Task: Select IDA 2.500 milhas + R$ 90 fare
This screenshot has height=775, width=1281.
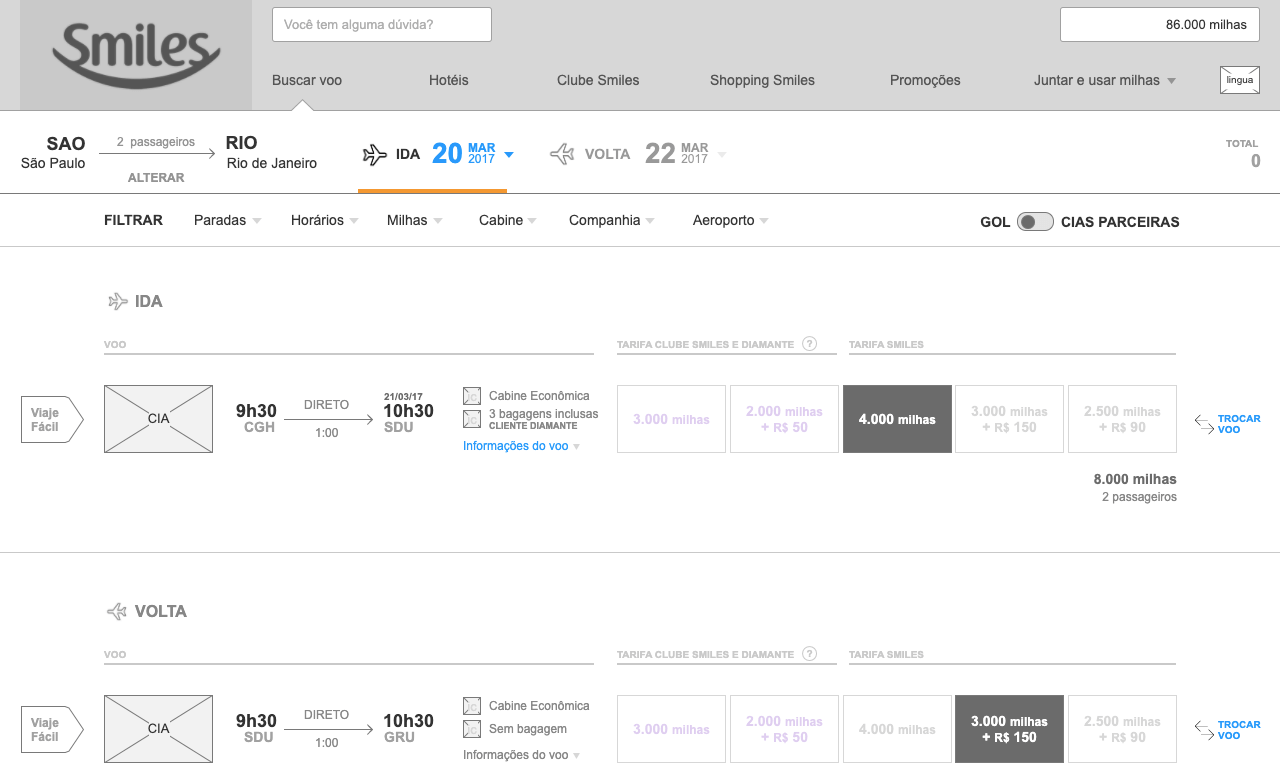Action: click(x=1122, y=419)
